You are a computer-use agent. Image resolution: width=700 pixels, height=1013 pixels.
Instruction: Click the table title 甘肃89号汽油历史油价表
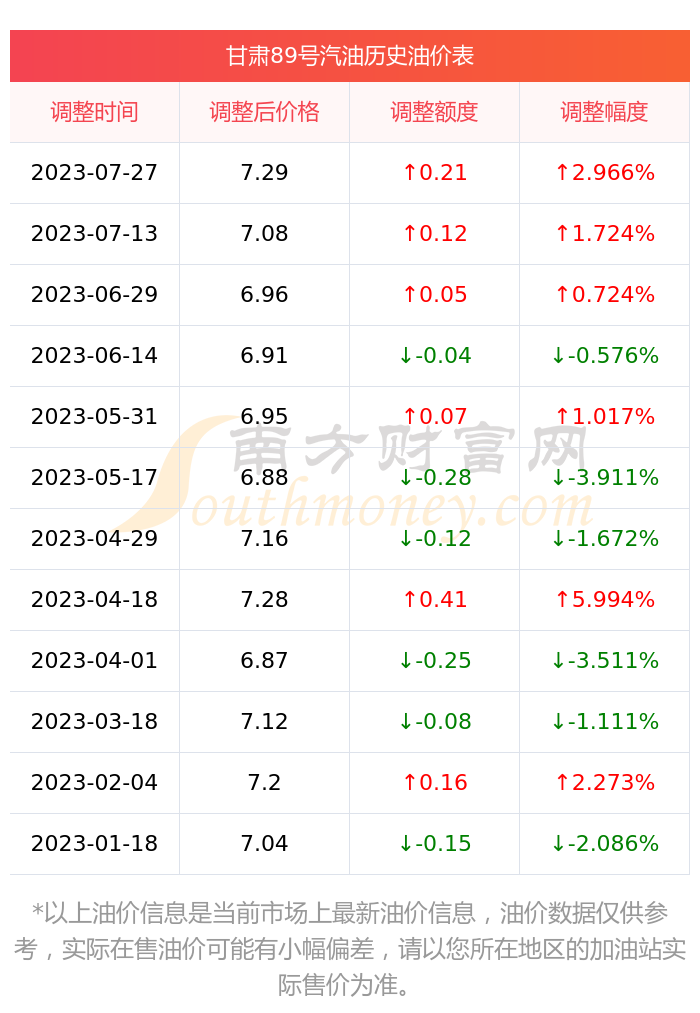pyautogui.click(x=349, y=56)
